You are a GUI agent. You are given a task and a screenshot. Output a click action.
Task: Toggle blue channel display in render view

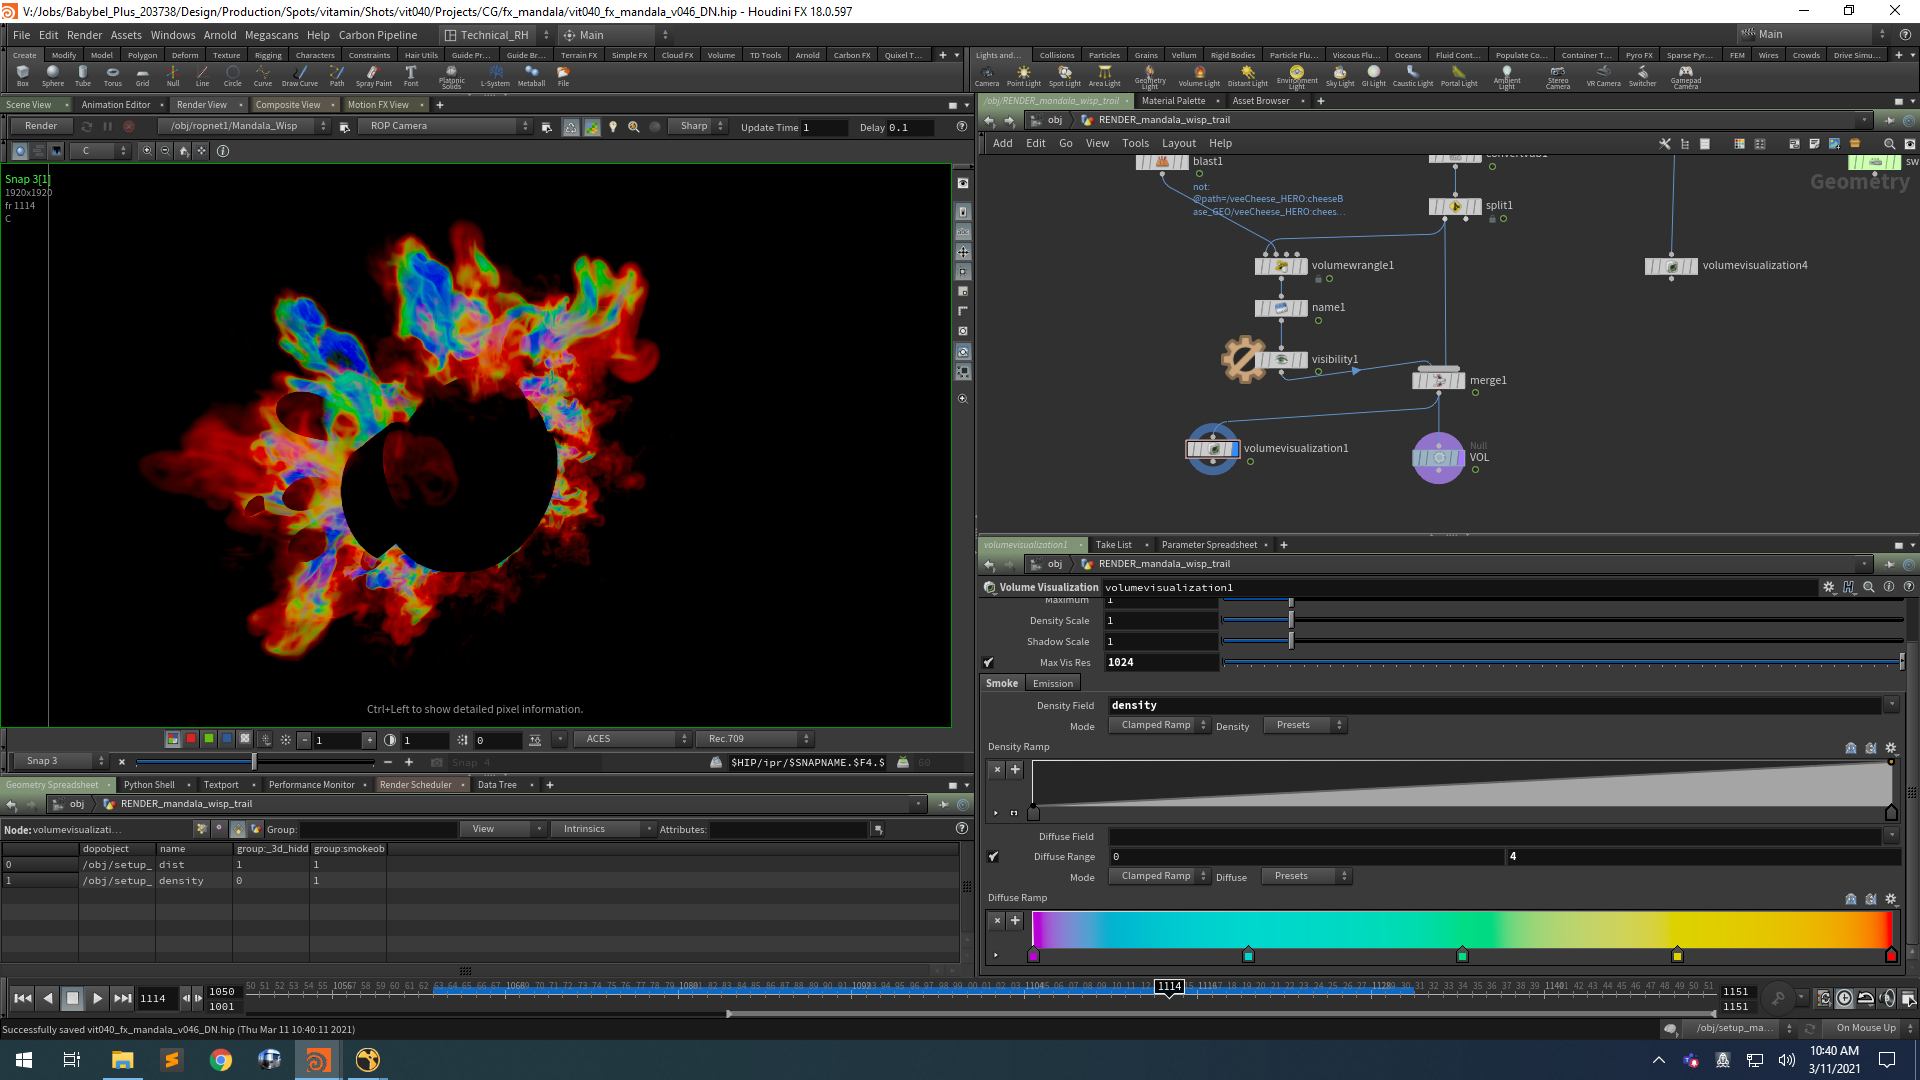click(227, 739)
